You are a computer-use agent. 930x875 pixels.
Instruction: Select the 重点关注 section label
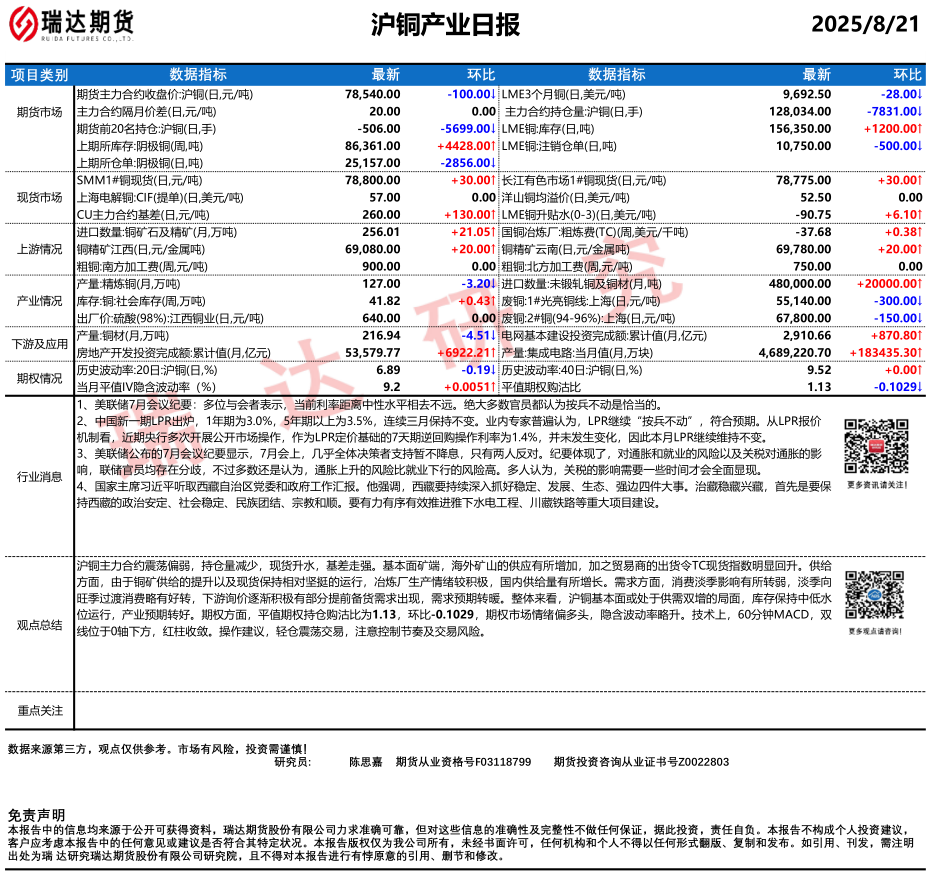40,710
